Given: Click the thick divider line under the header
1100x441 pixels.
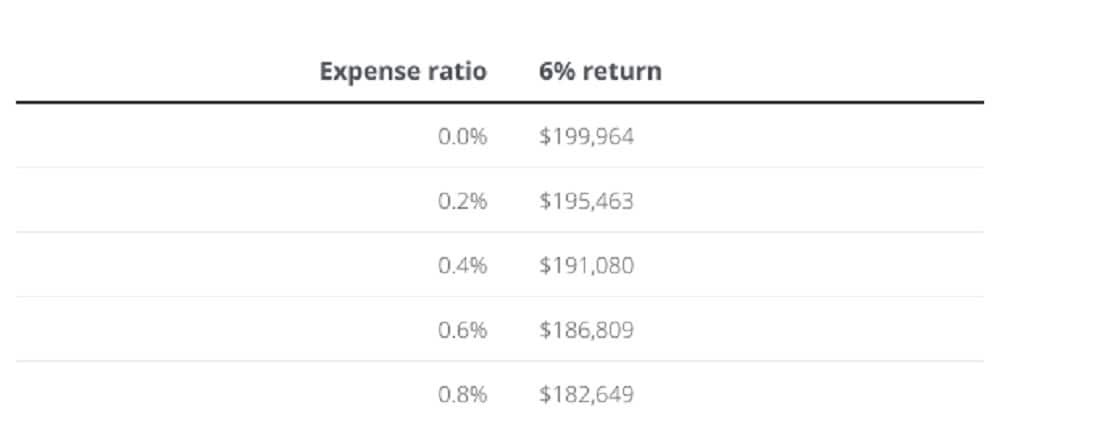Looking at the screenshot, I should [500, 102].
